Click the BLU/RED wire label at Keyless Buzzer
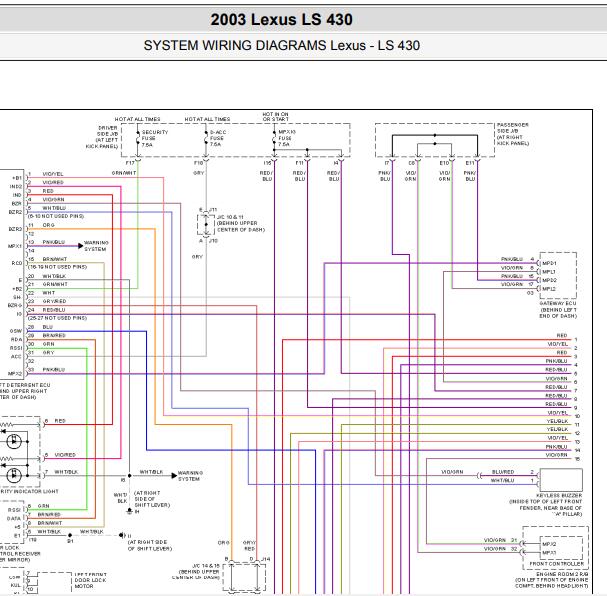 click(x=502, y=472)
